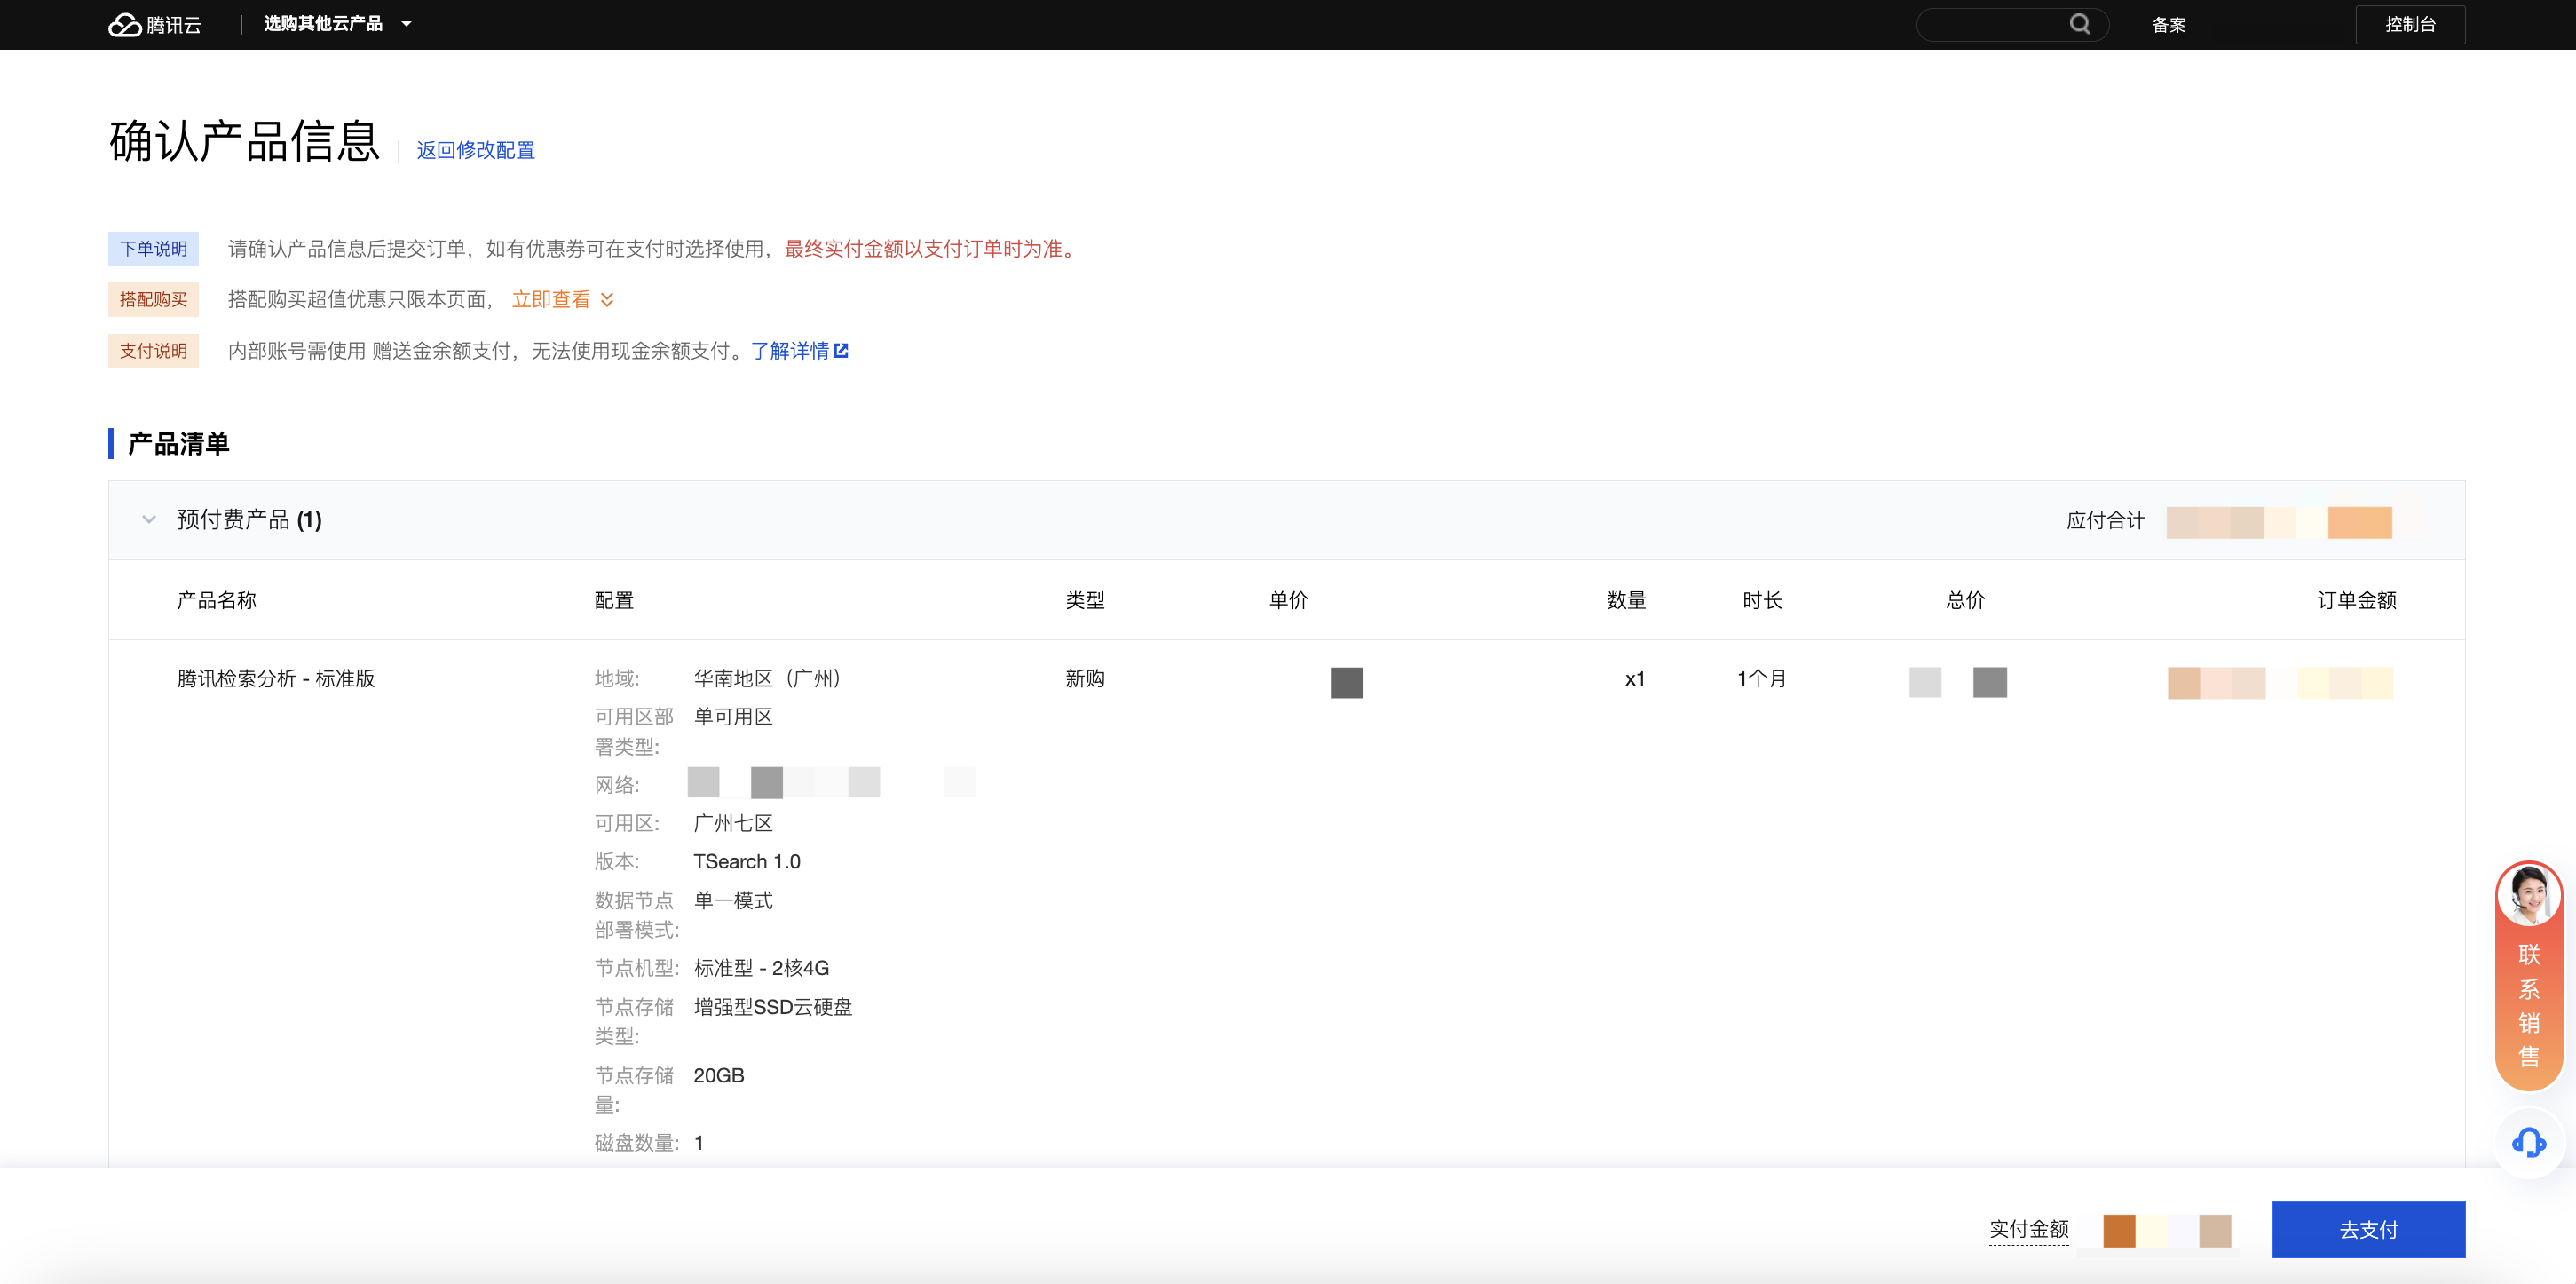Click the x1 quantity cell
The width and height of the screenshot is (2576, 1284).
[x=1635, y=679]
